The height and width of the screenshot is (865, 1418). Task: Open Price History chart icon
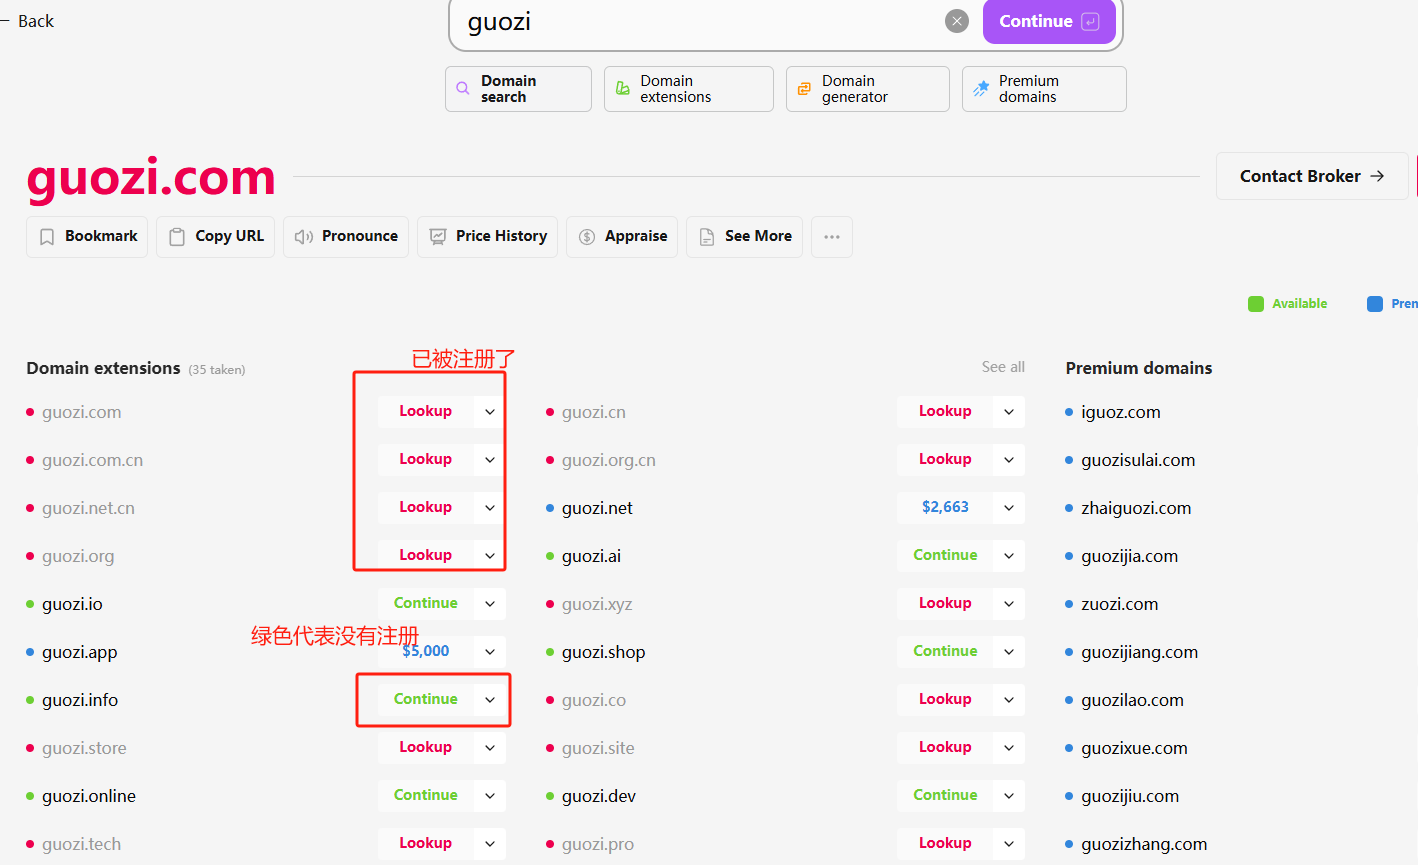coord(438,237)
